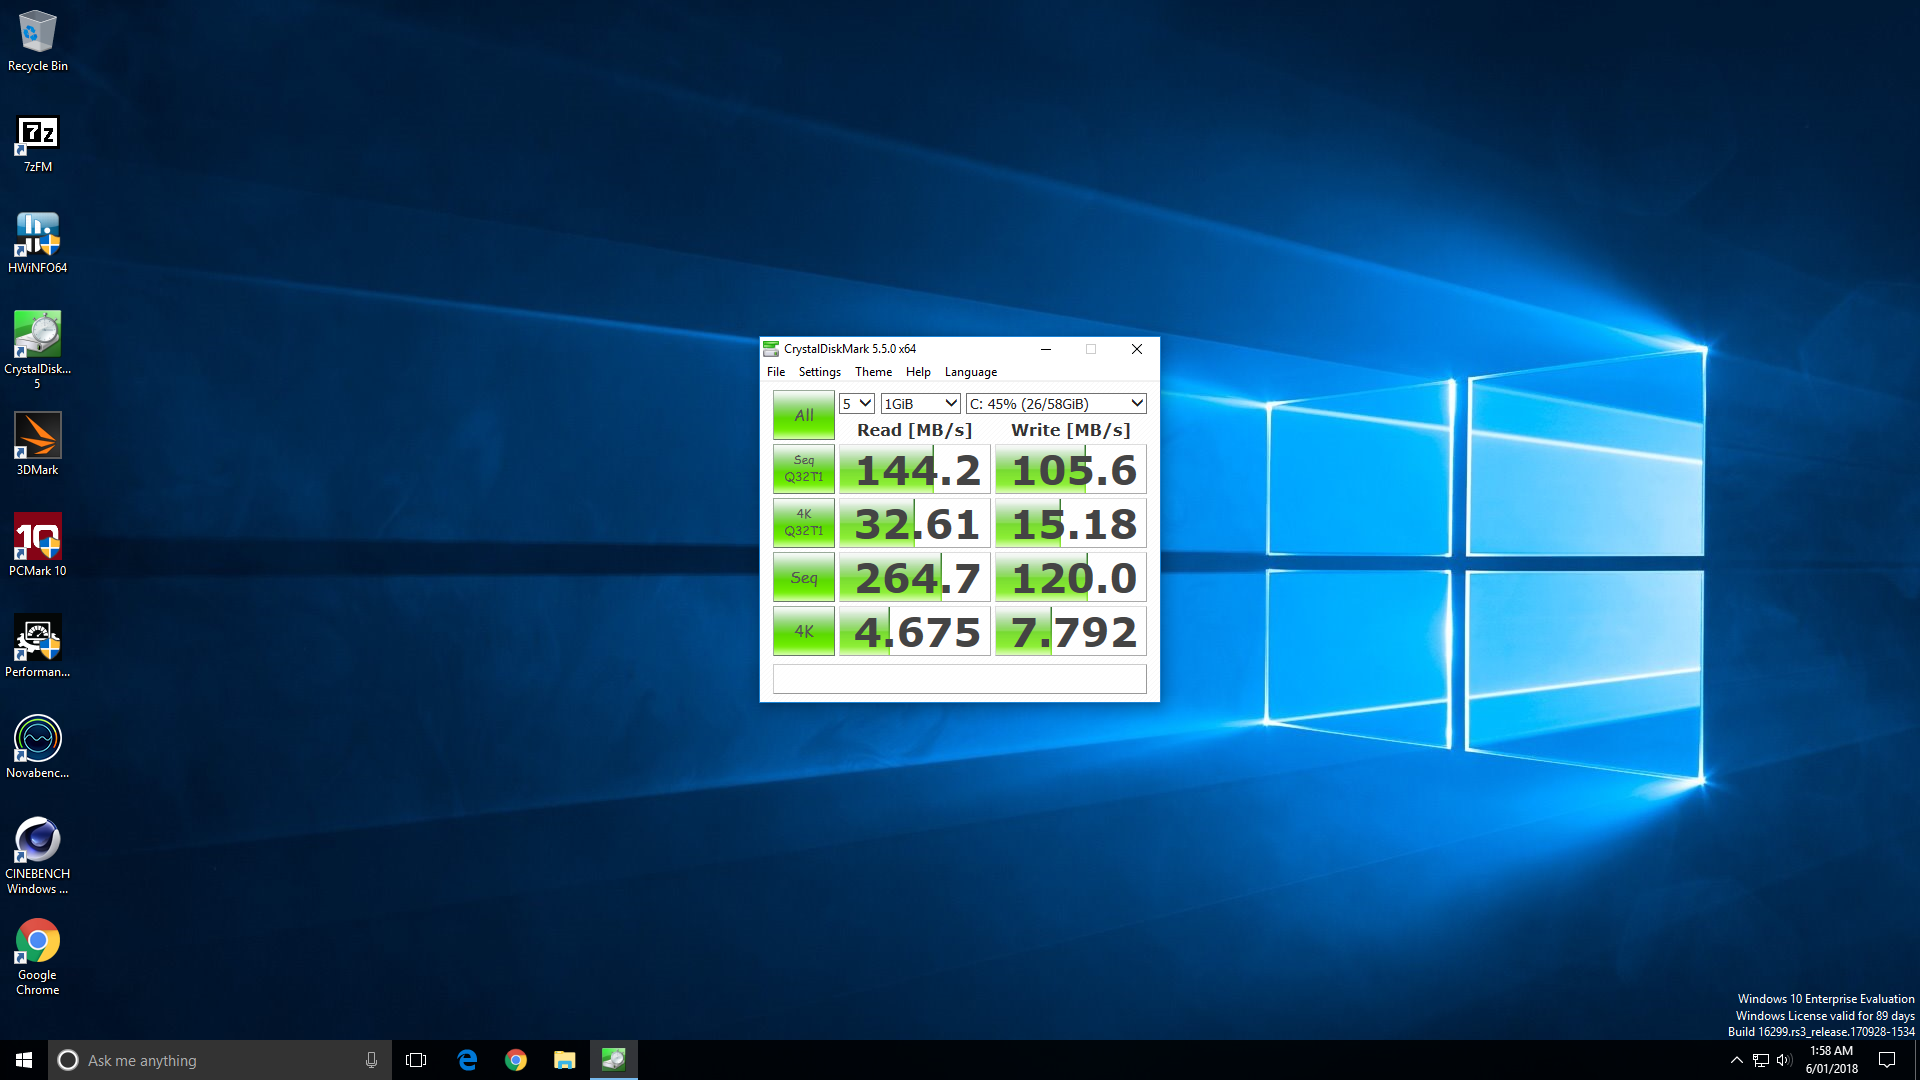The image size is (1920, 1080).
Task: Click the Seq read value 264.7
Action: click(x=915, y=578)
